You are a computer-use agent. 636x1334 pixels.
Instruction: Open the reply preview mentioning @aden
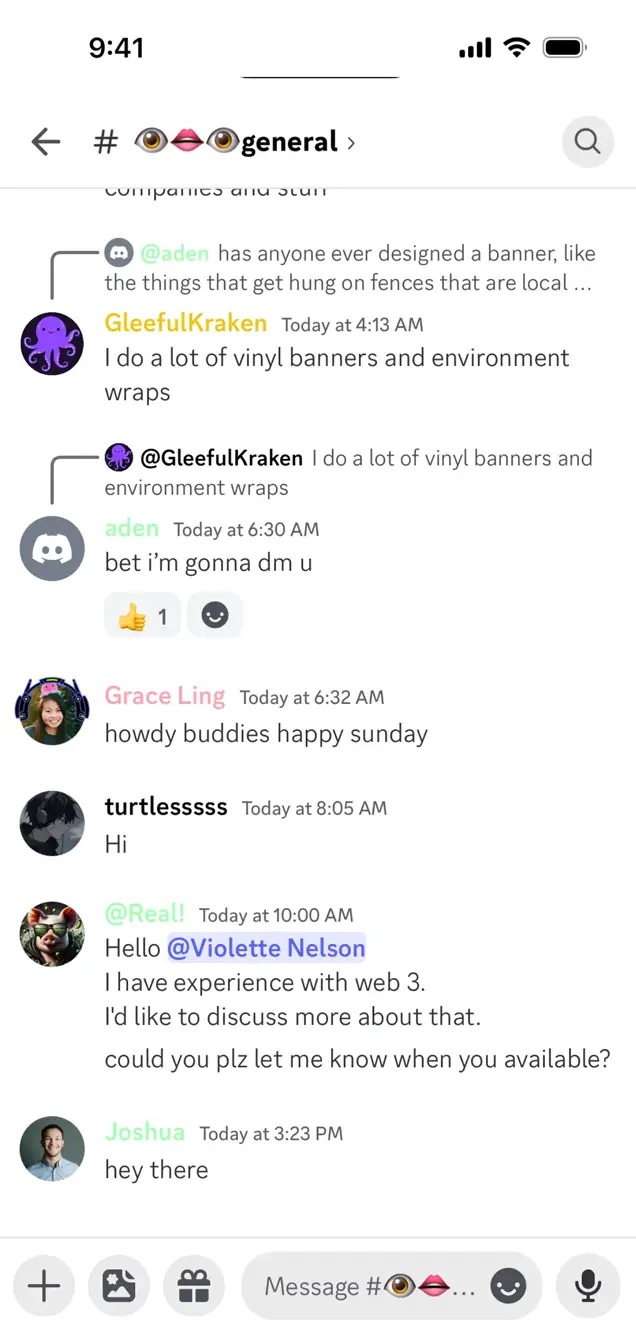click(x=349, y=268)
